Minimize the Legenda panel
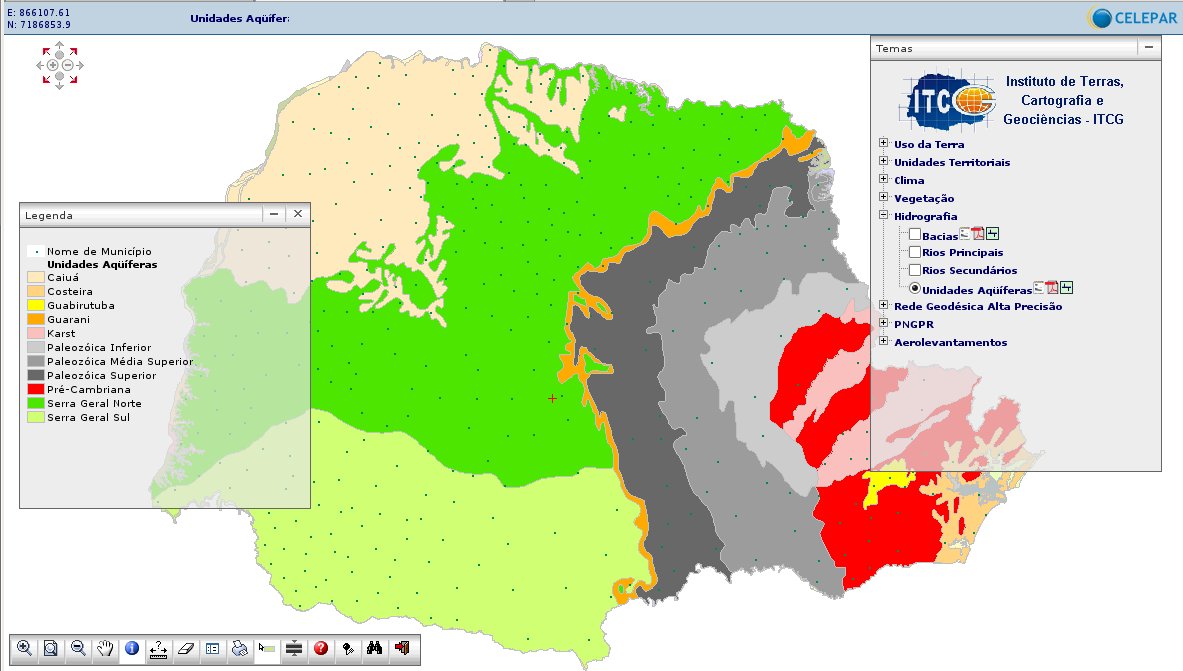The height and width of the screenshot is (671, 1183). [274, 214]
